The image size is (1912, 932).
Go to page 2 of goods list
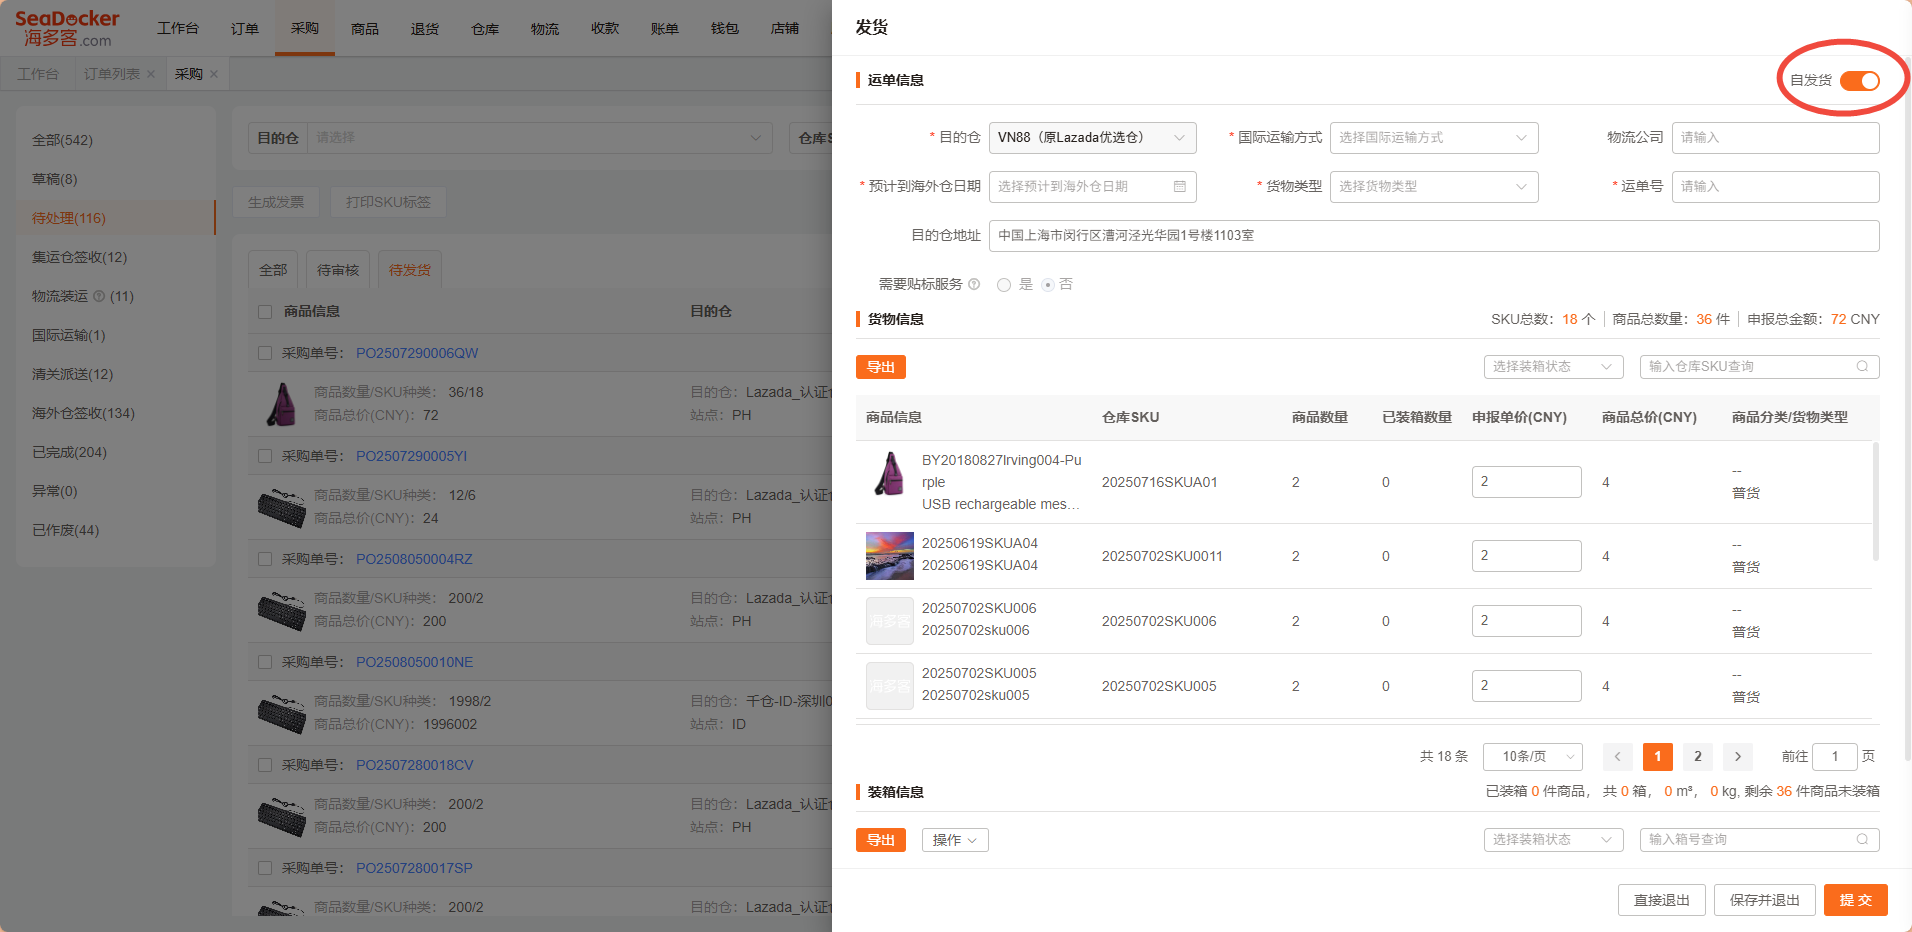(1697, 757)
